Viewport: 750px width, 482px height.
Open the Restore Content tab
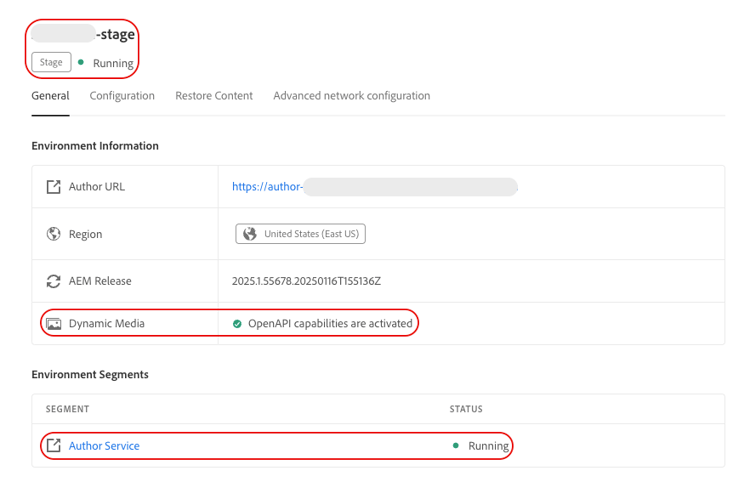(214, 96)
